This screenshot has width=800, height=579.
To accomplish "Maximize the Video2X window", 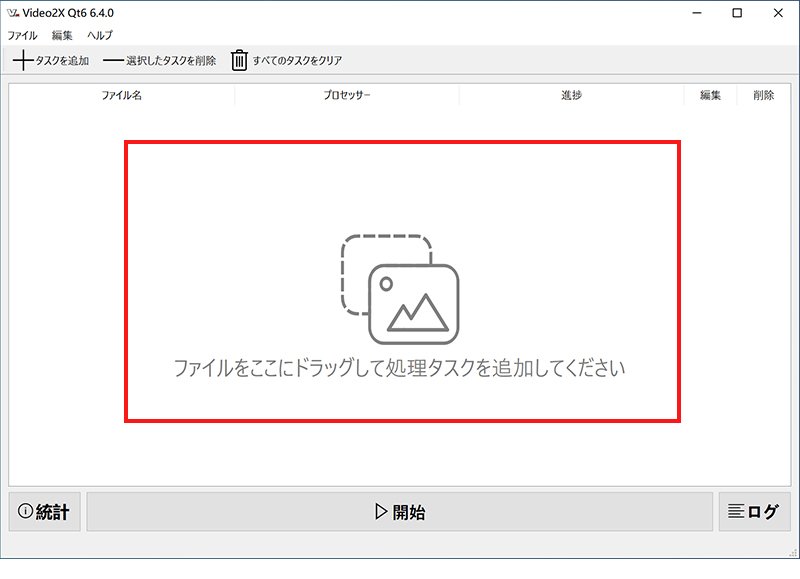I will click(x=737, y=13).
